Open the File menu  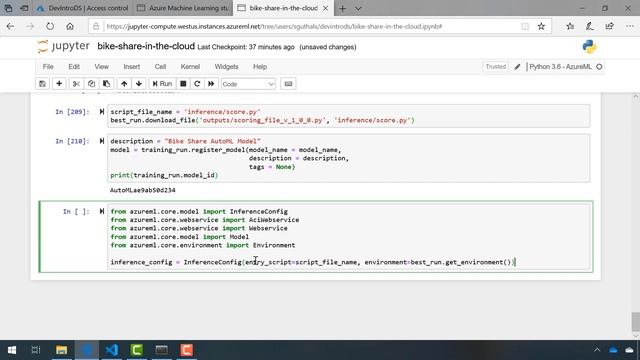point(48,67)
